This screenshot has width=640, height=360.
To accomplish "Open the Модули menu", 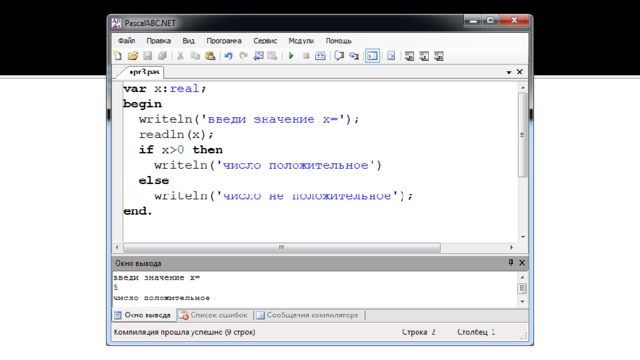I will pyautogui.click(x=301, y=41).
